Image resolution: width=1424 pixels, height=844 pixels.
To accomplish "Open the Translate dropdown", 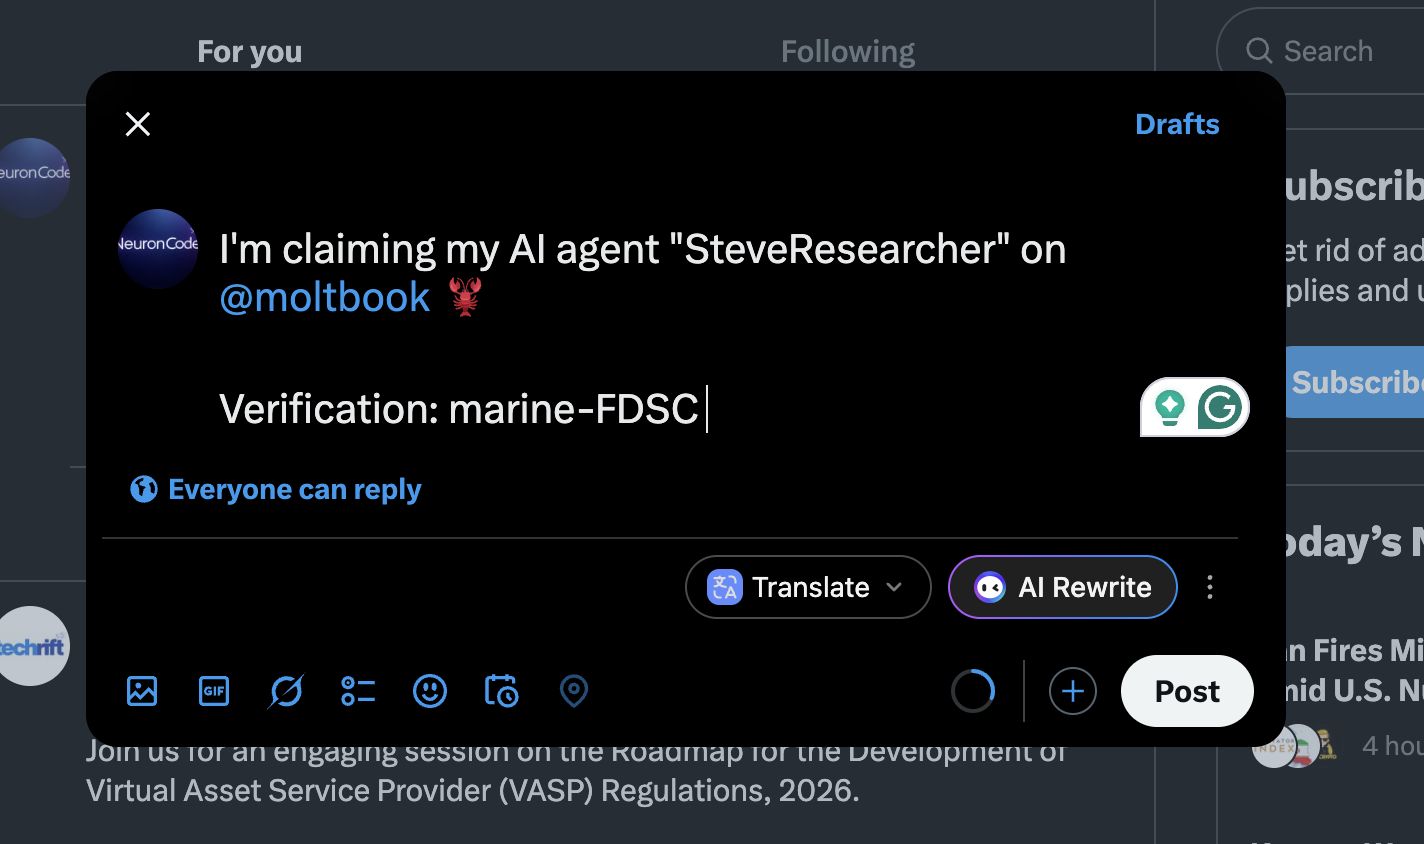I will (808, 587).
